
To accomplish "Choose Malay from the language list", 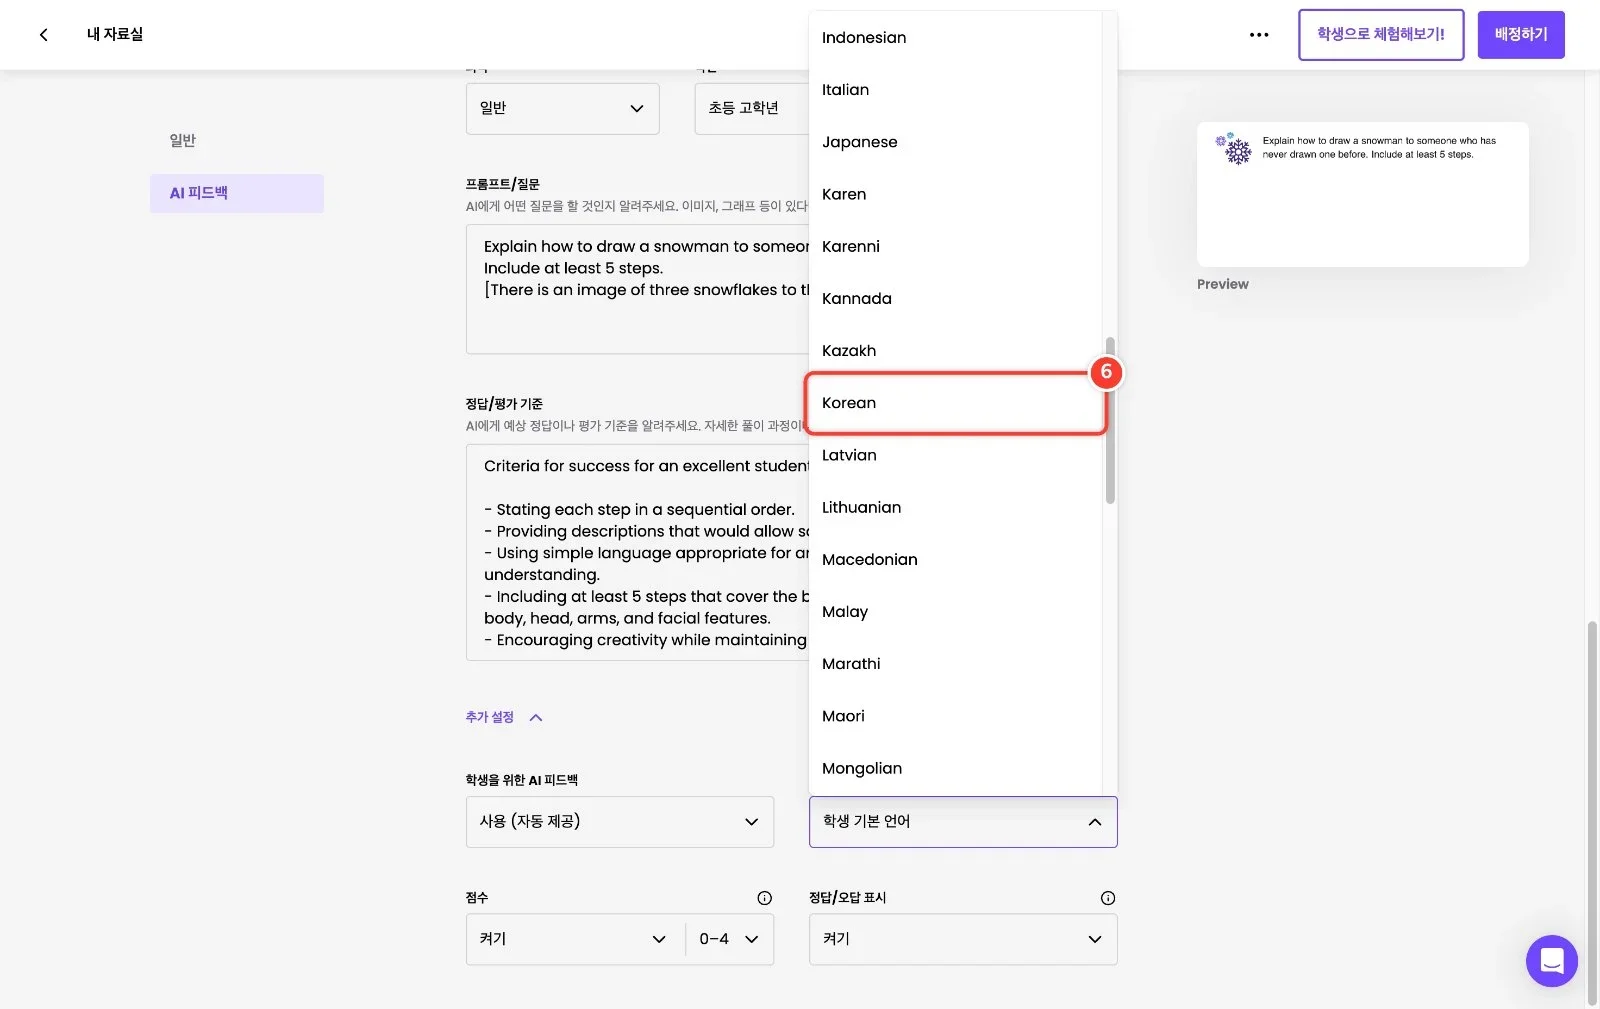I will tap(955, 612).
